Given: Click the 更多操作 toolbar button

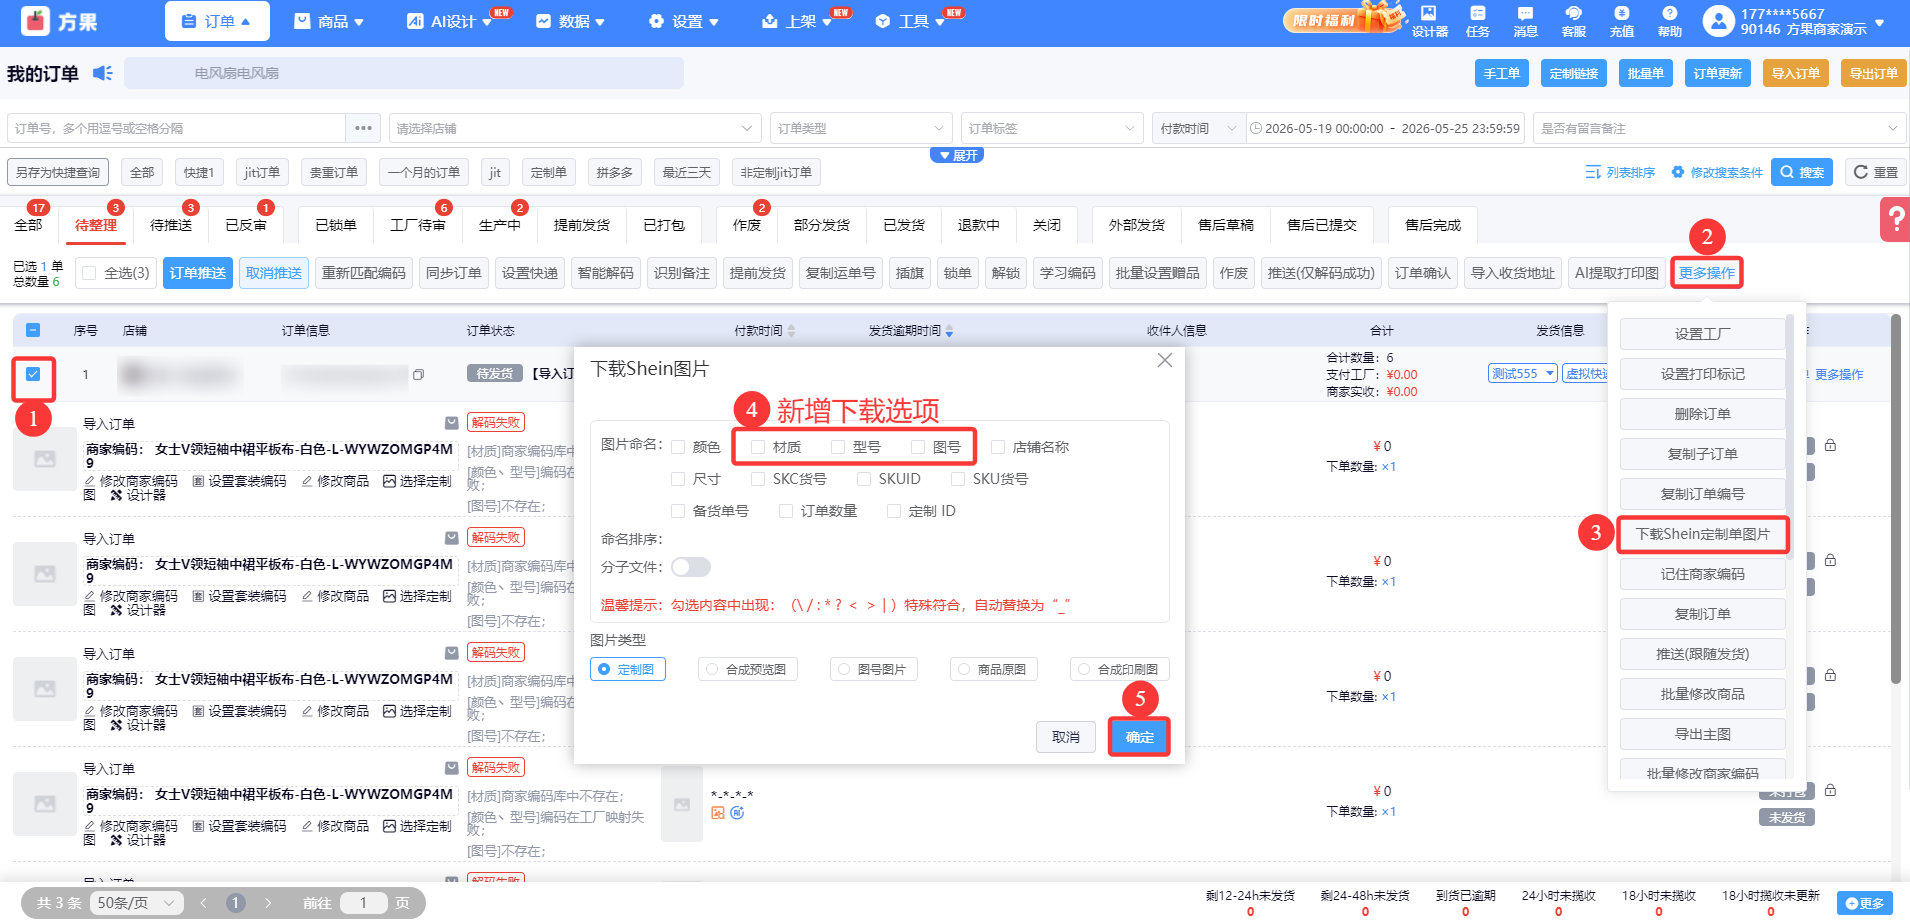Looking at the screenshot, I should click(x=1707, y=273).
